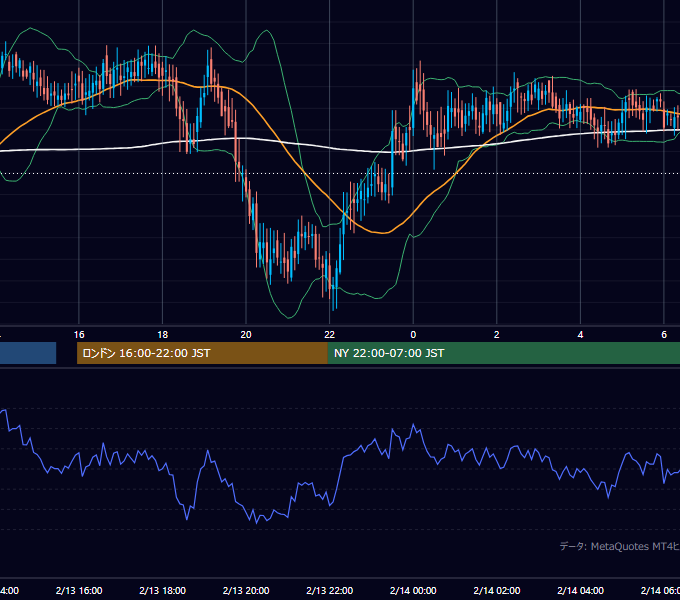Click the 2/13 16:00 time label

[79, 590]
